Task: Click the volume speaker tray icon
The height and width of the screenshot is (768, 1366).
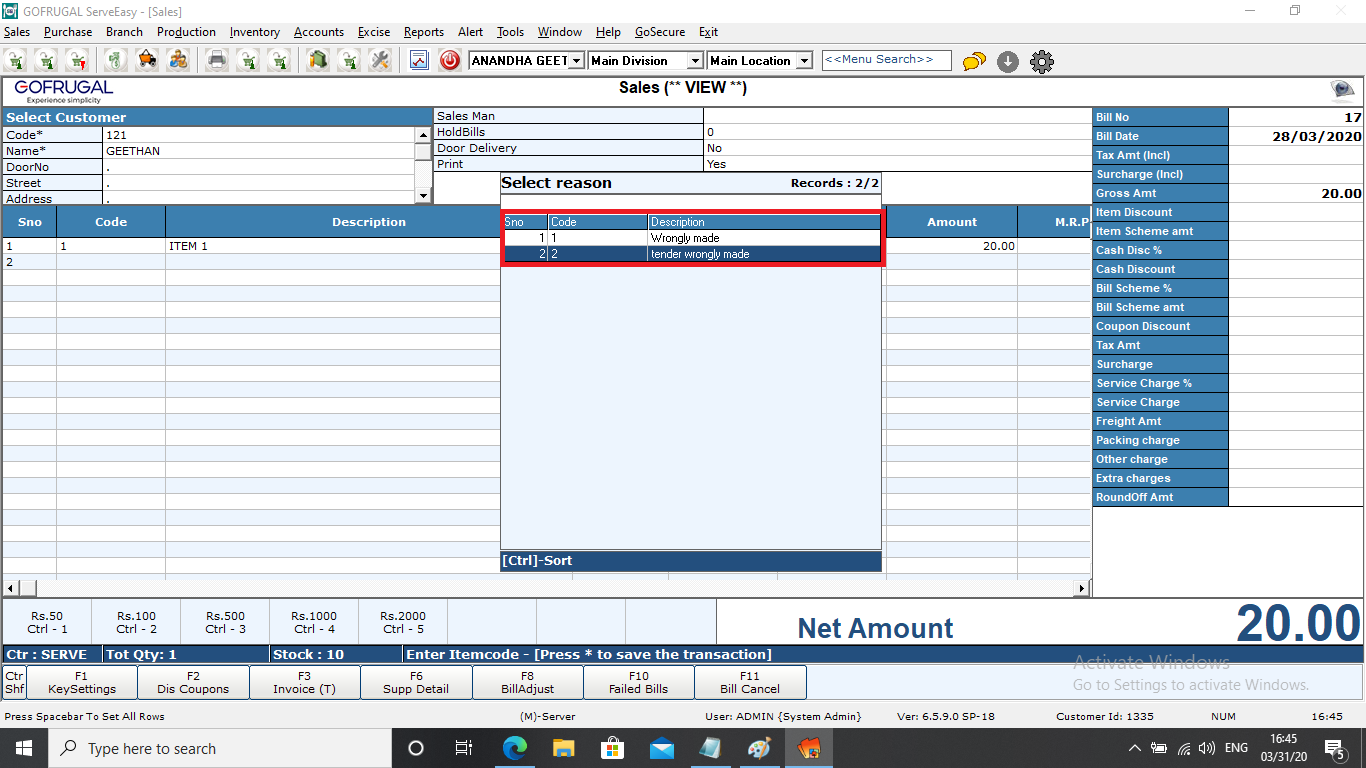Action: [x=1207, y=748]
